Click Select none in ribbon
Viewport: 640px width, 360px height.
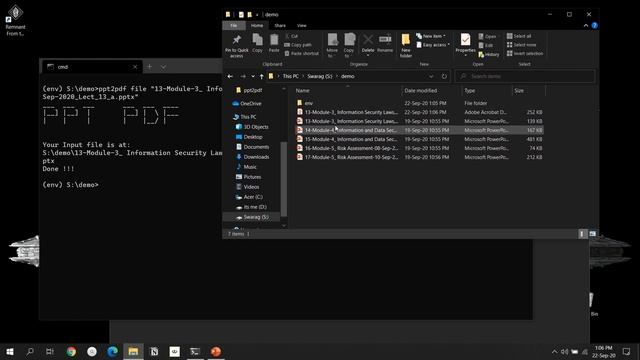tap(521, 45)
